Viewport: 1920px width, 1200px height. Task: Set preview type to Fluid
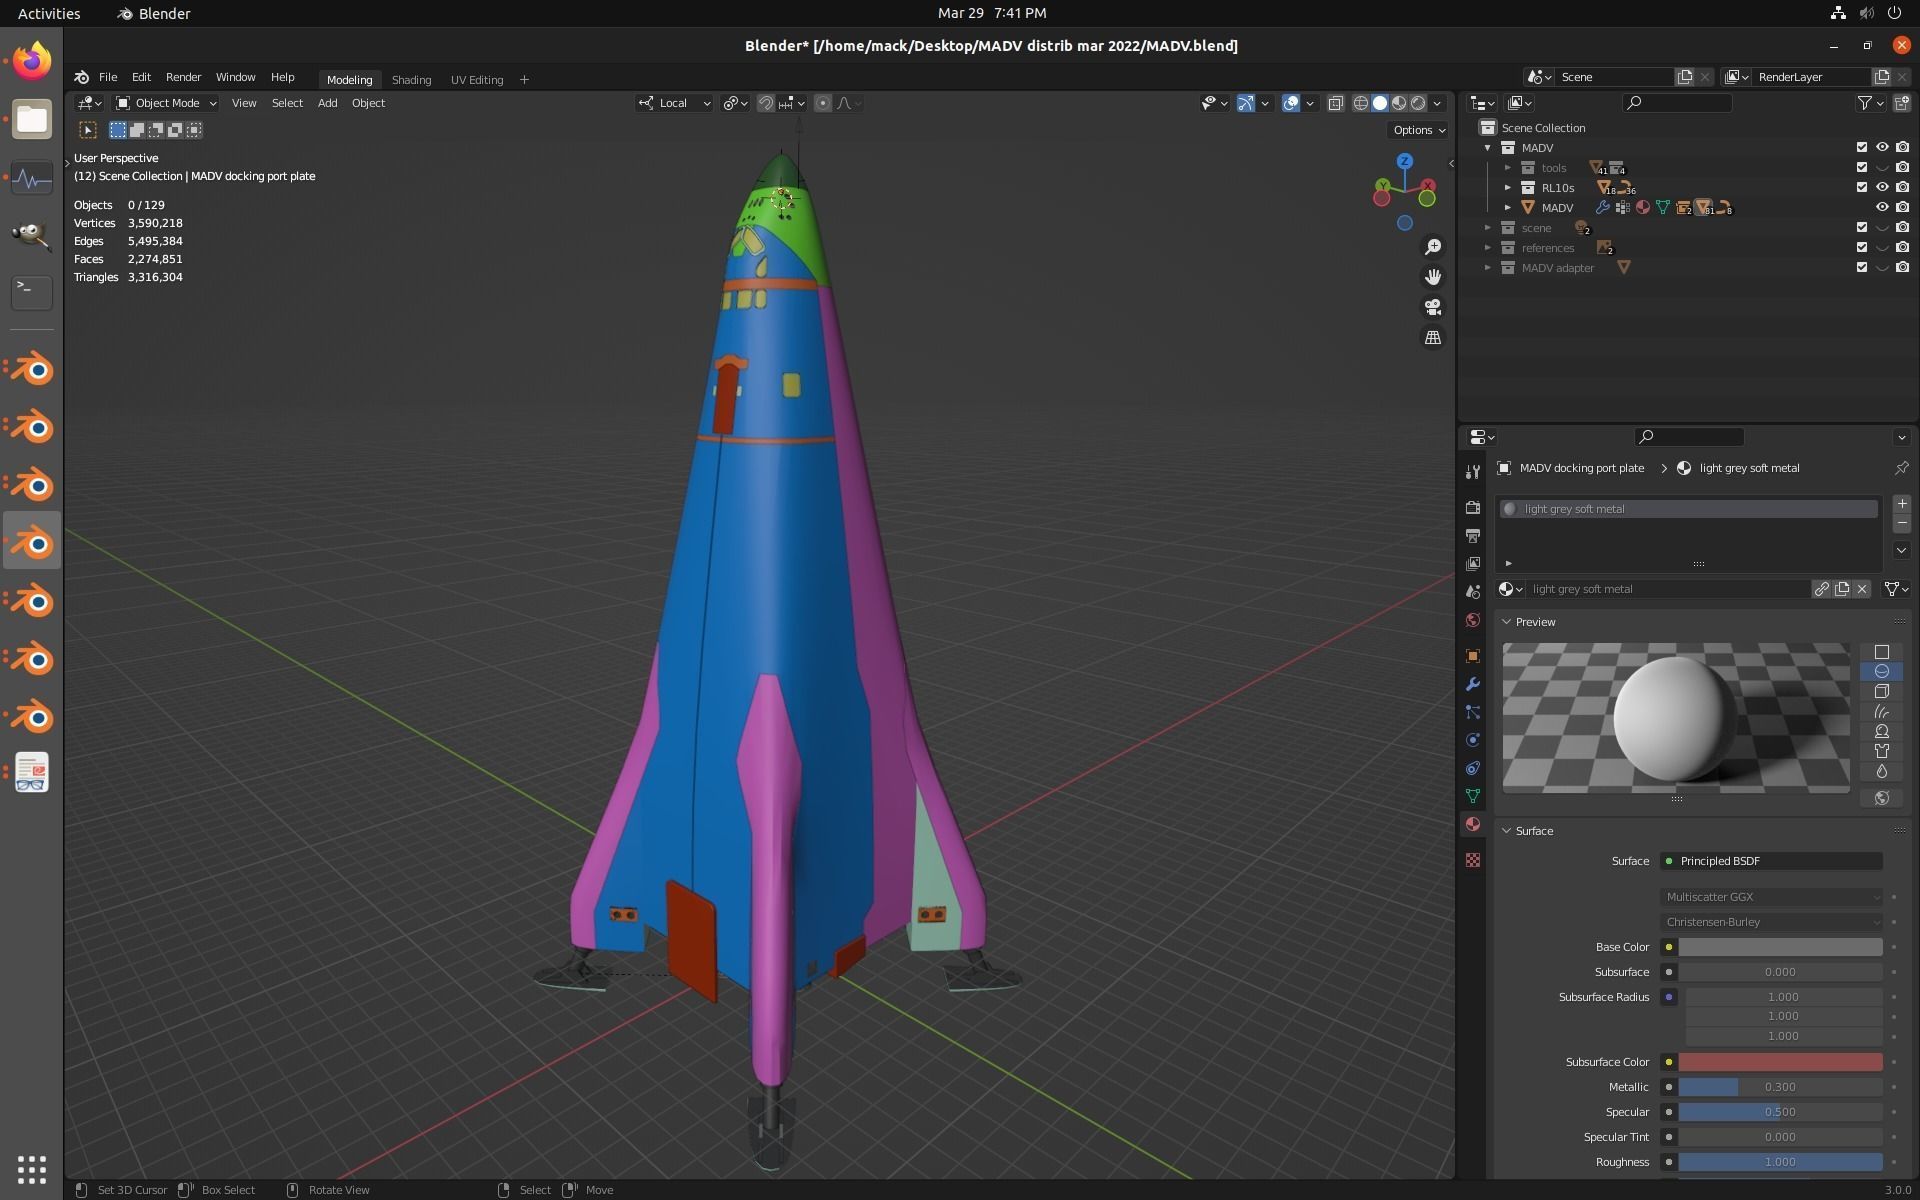pos(1881,771)
